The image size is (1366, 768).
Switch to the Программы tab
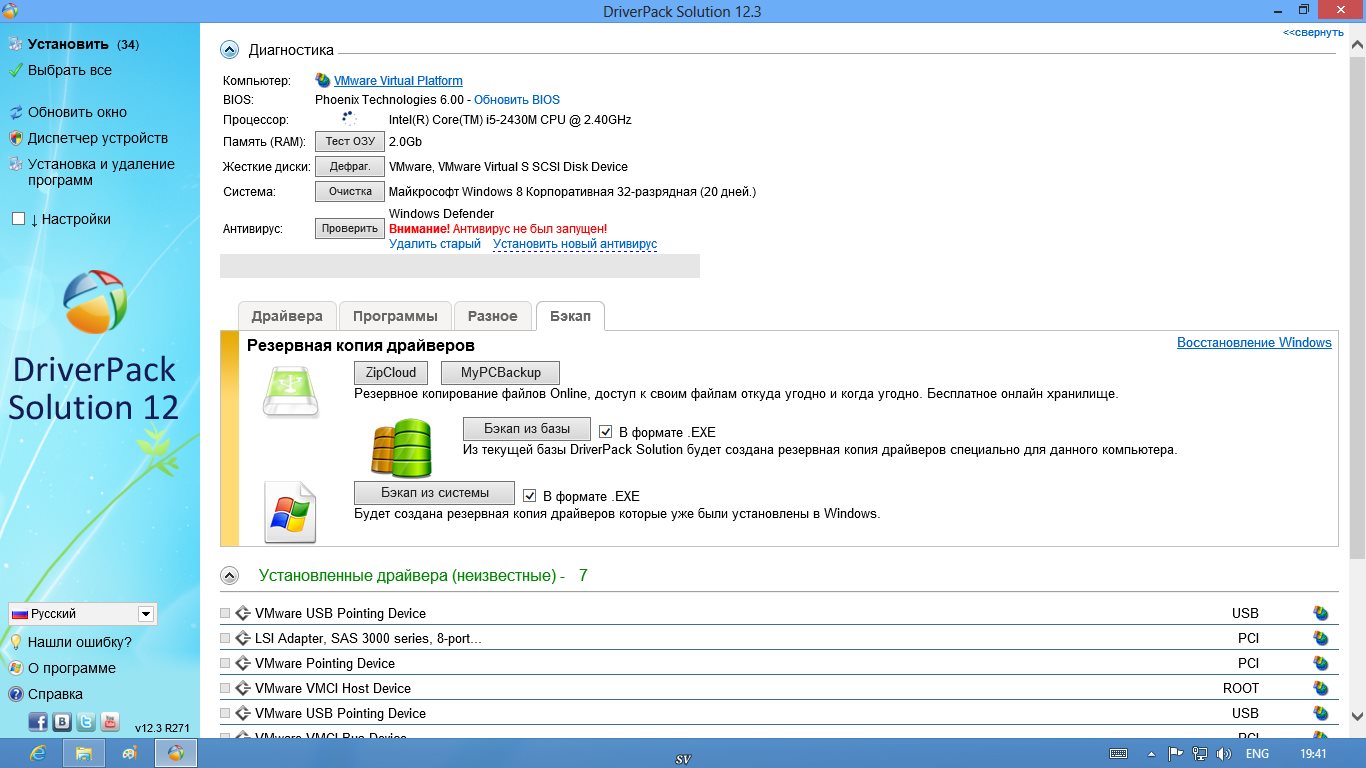click(x=395, y=316)
